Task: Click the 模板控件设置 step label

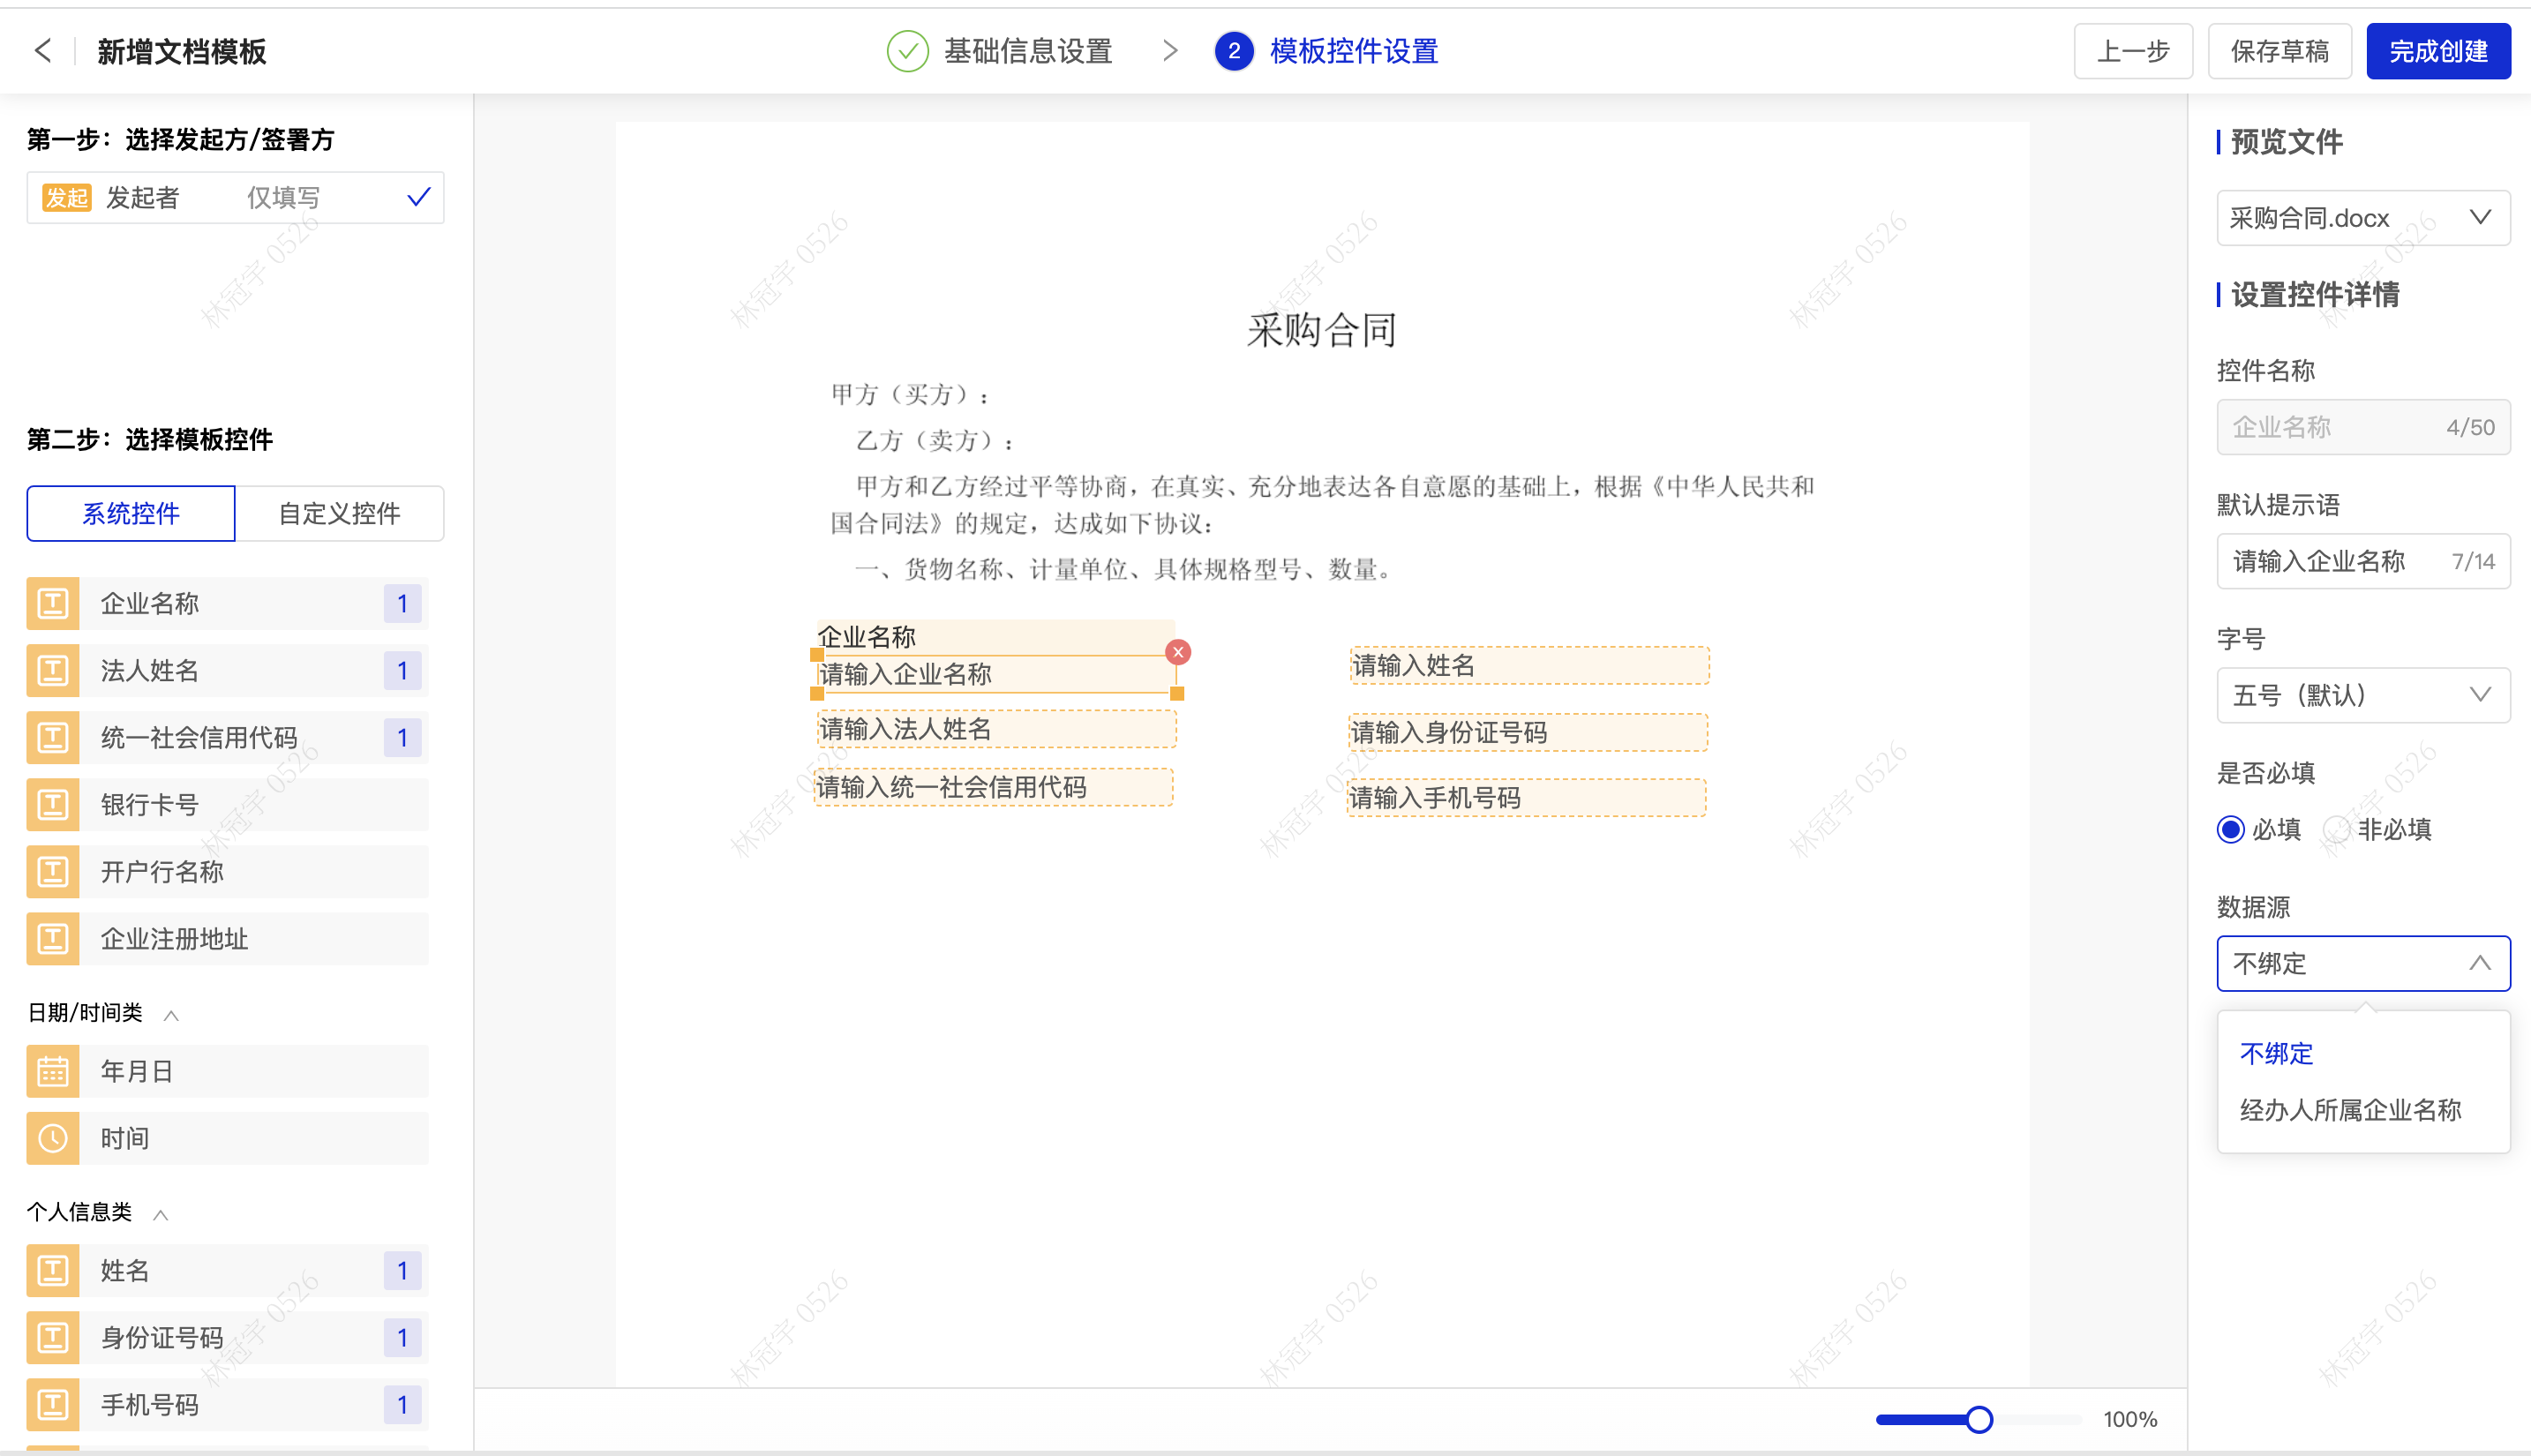Action: [1354, 51]
